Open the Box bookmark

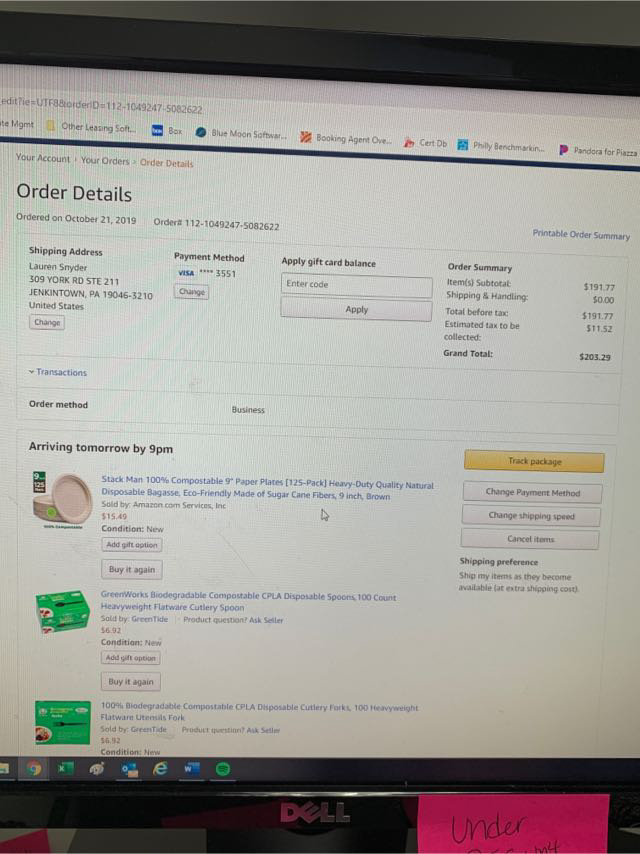coord(167,131)
